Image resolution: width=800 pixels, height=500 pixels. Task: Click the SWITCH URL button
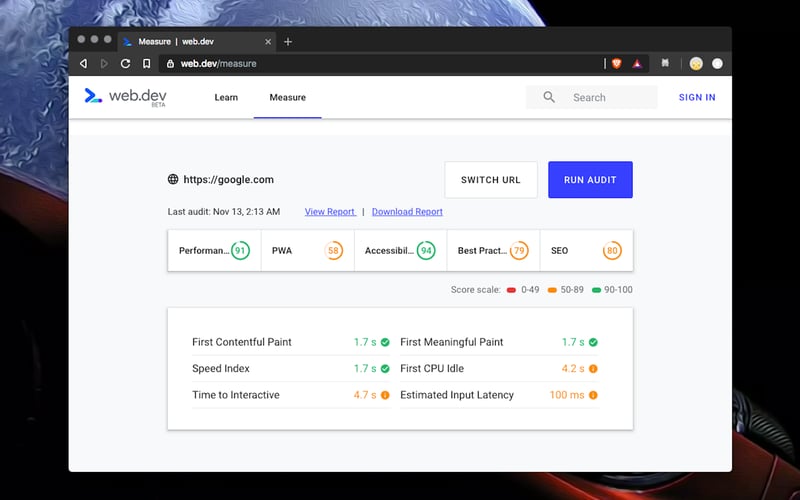click(491, 180)
